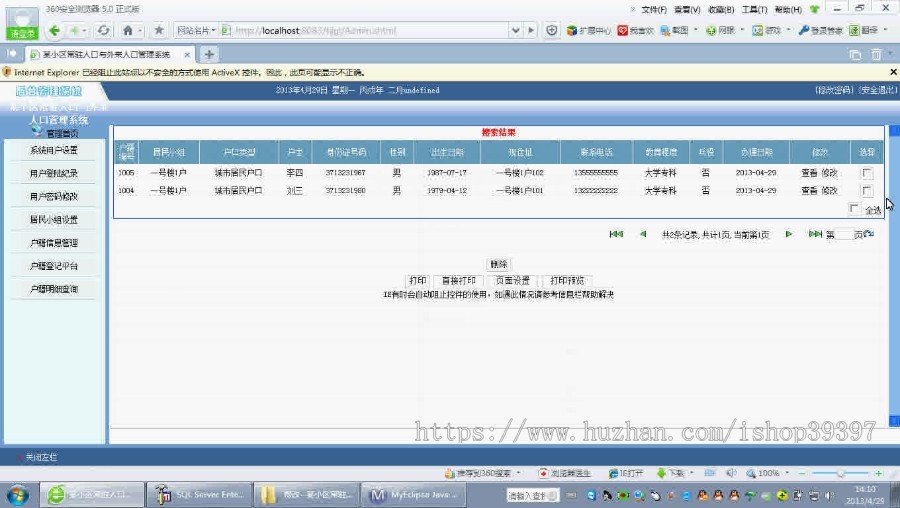The width and height of the screenshot is (900, 508).
Task: Expand the forward button history arrow
Action: point(84,30)
